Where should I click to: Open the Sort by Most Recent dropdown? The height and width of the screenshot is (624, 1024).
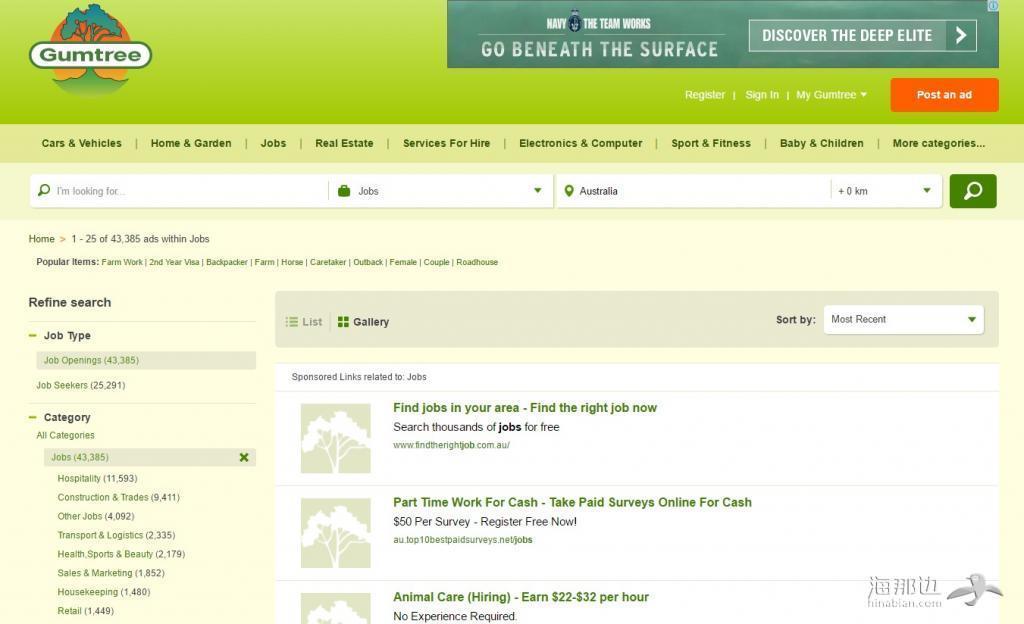coord(904,319)
